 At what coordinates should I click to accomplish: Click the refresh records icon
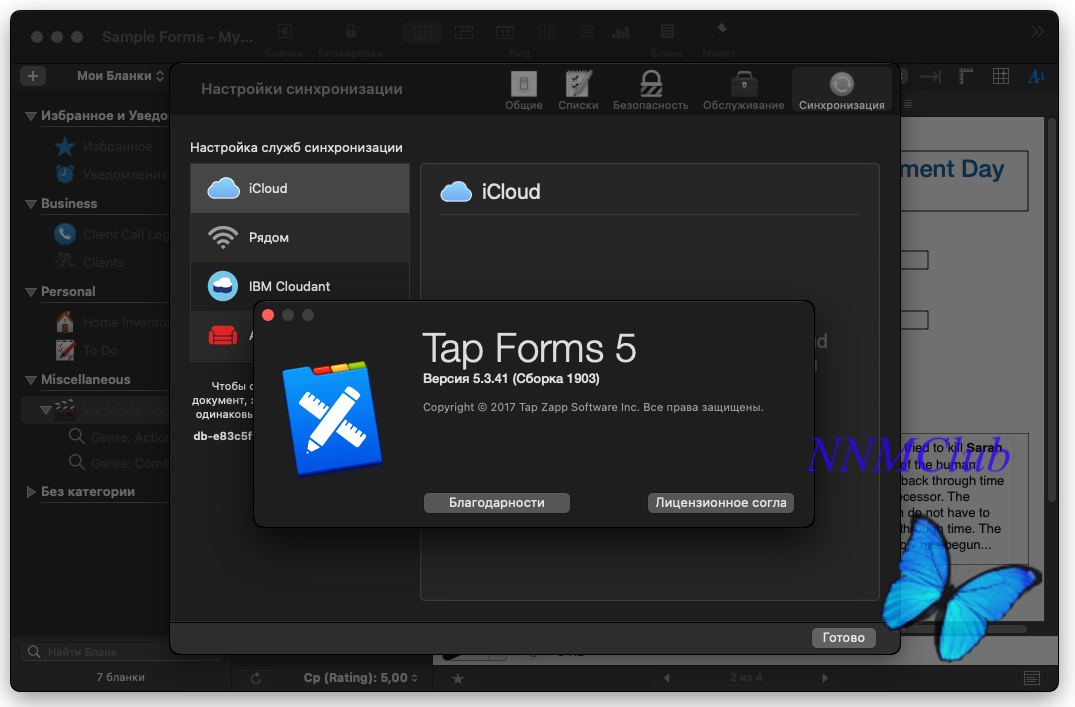pyautogui.click(x=256, y=678)
